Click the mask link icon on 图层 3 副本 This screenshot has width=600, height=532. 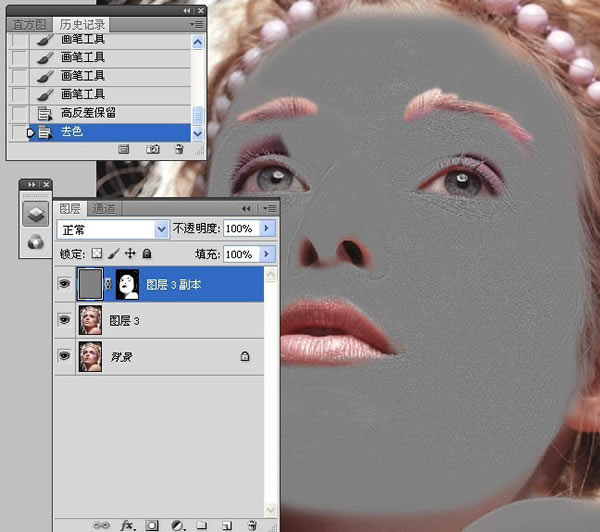[x=109, y=284]
